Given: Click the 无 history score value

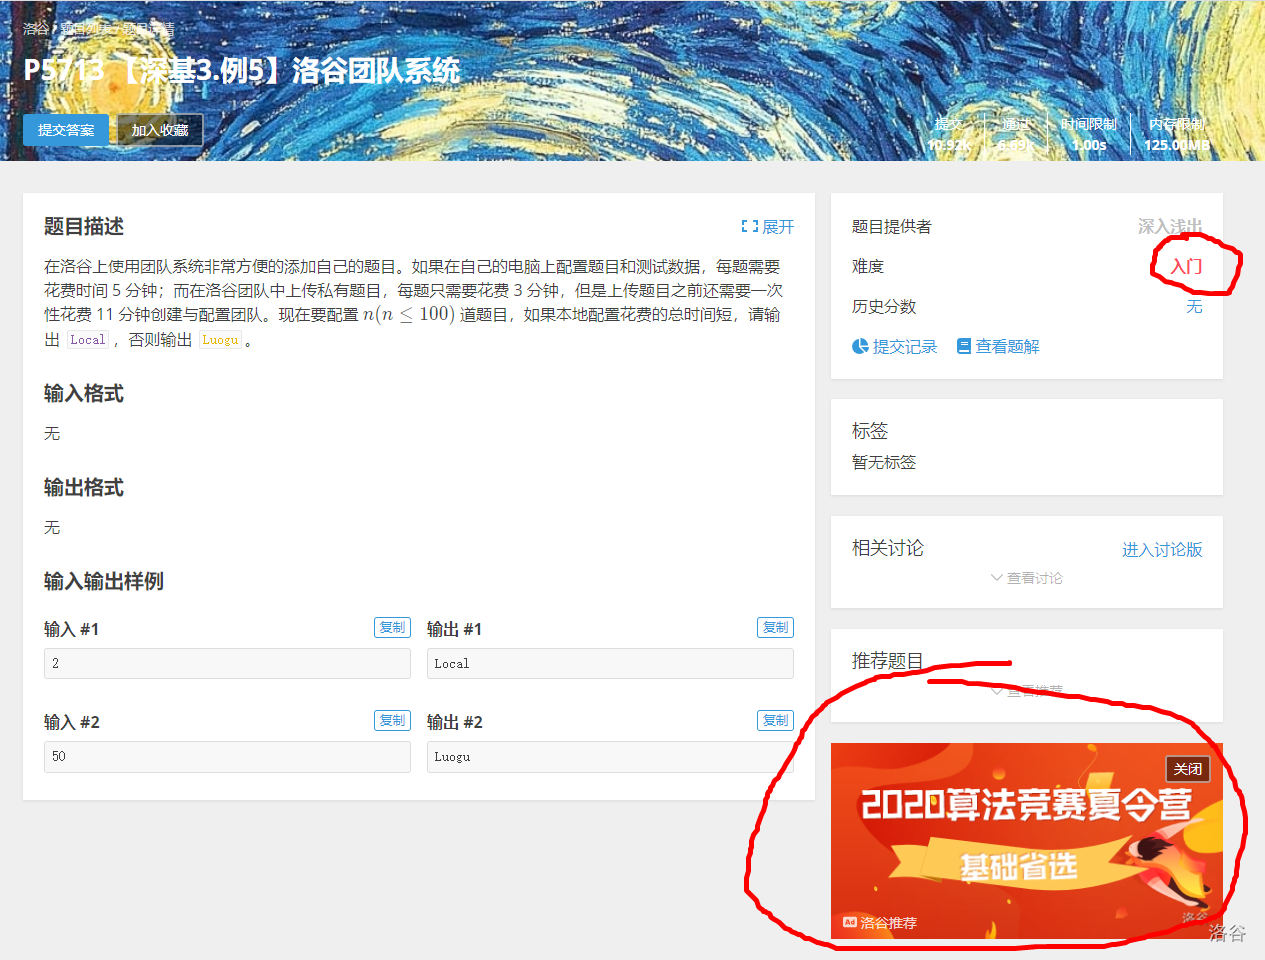Looking at the screenshot, I should coord(1194,307).
